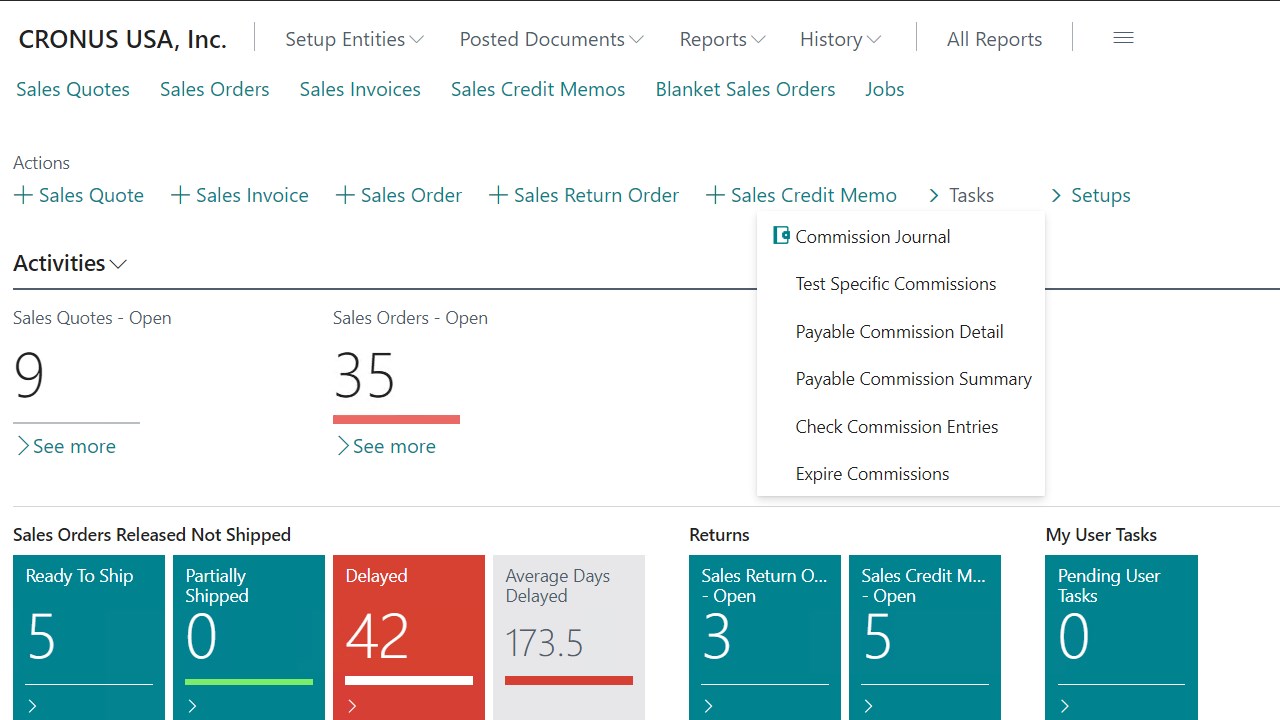Click the plus icon for Sales Return Order

(x=498, y=195)
